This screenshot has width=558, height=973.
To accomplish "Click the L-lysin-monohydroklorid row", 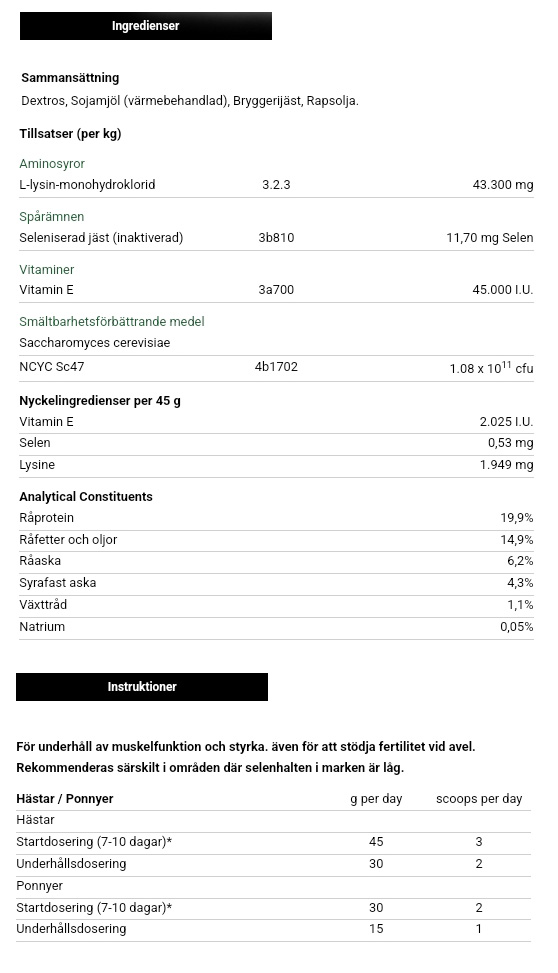I will 276,185.
